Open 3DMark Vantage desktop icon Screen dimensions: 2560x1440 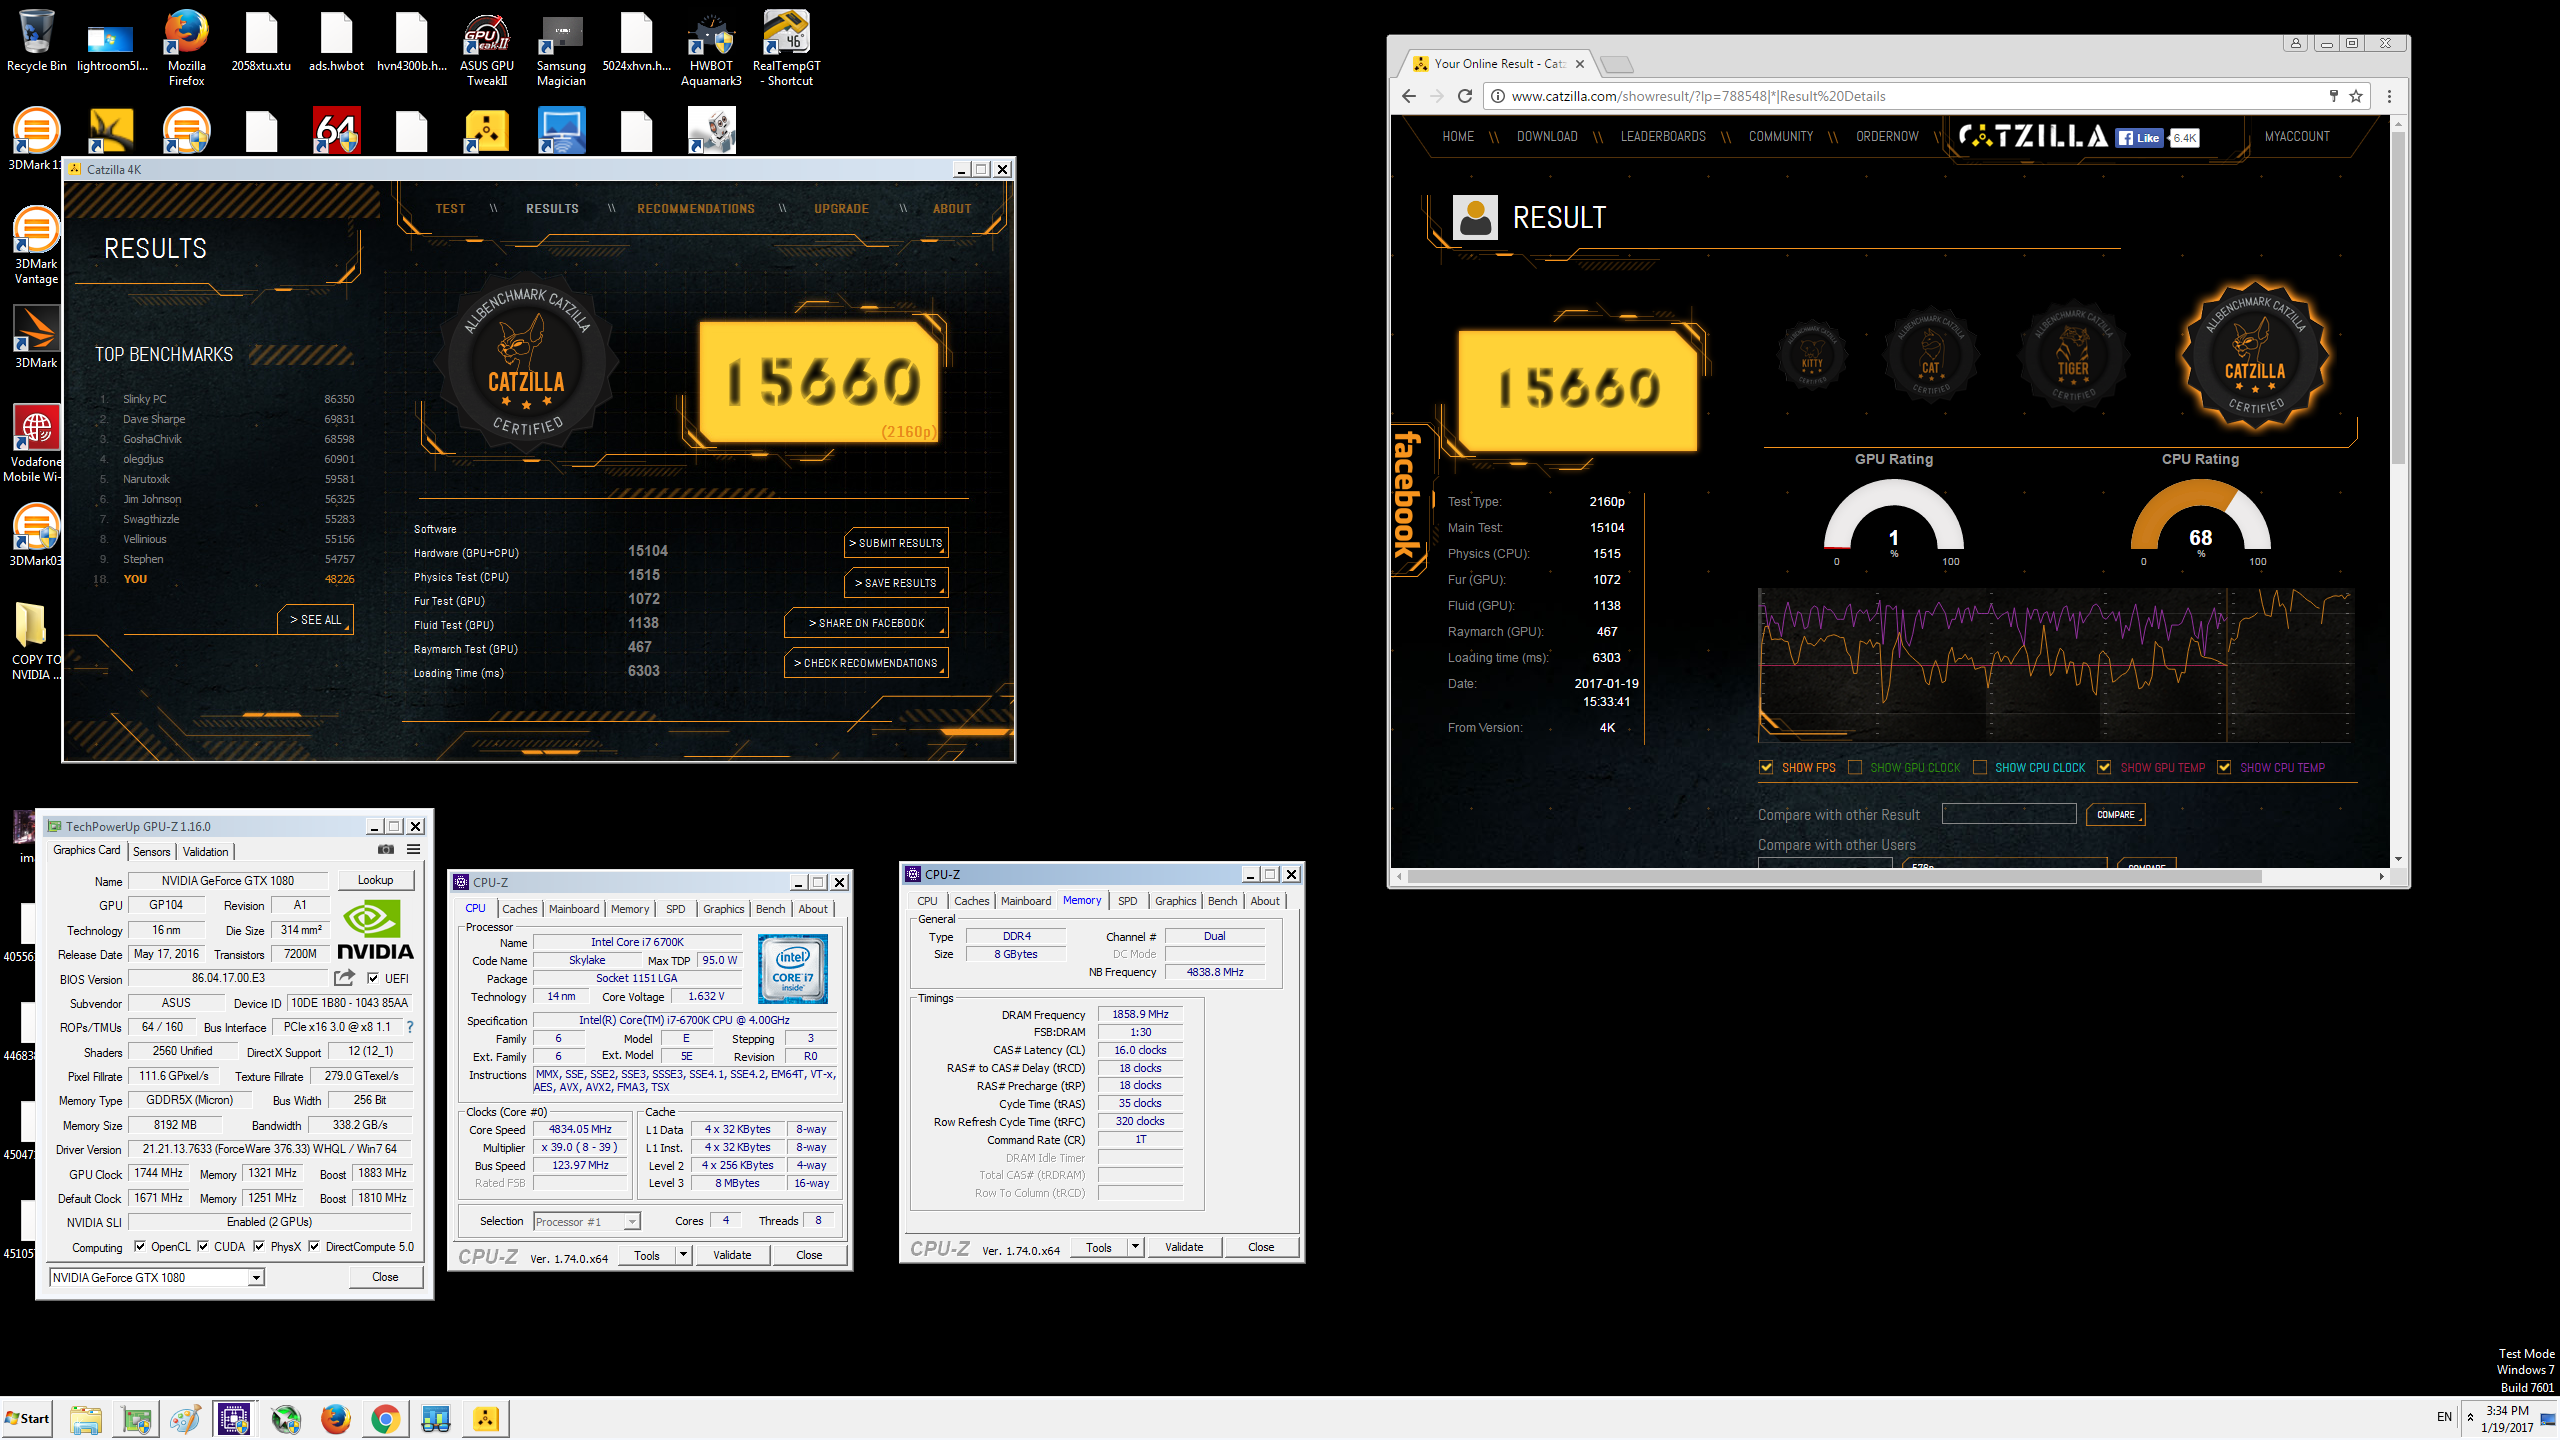click(x=36, y=246)
